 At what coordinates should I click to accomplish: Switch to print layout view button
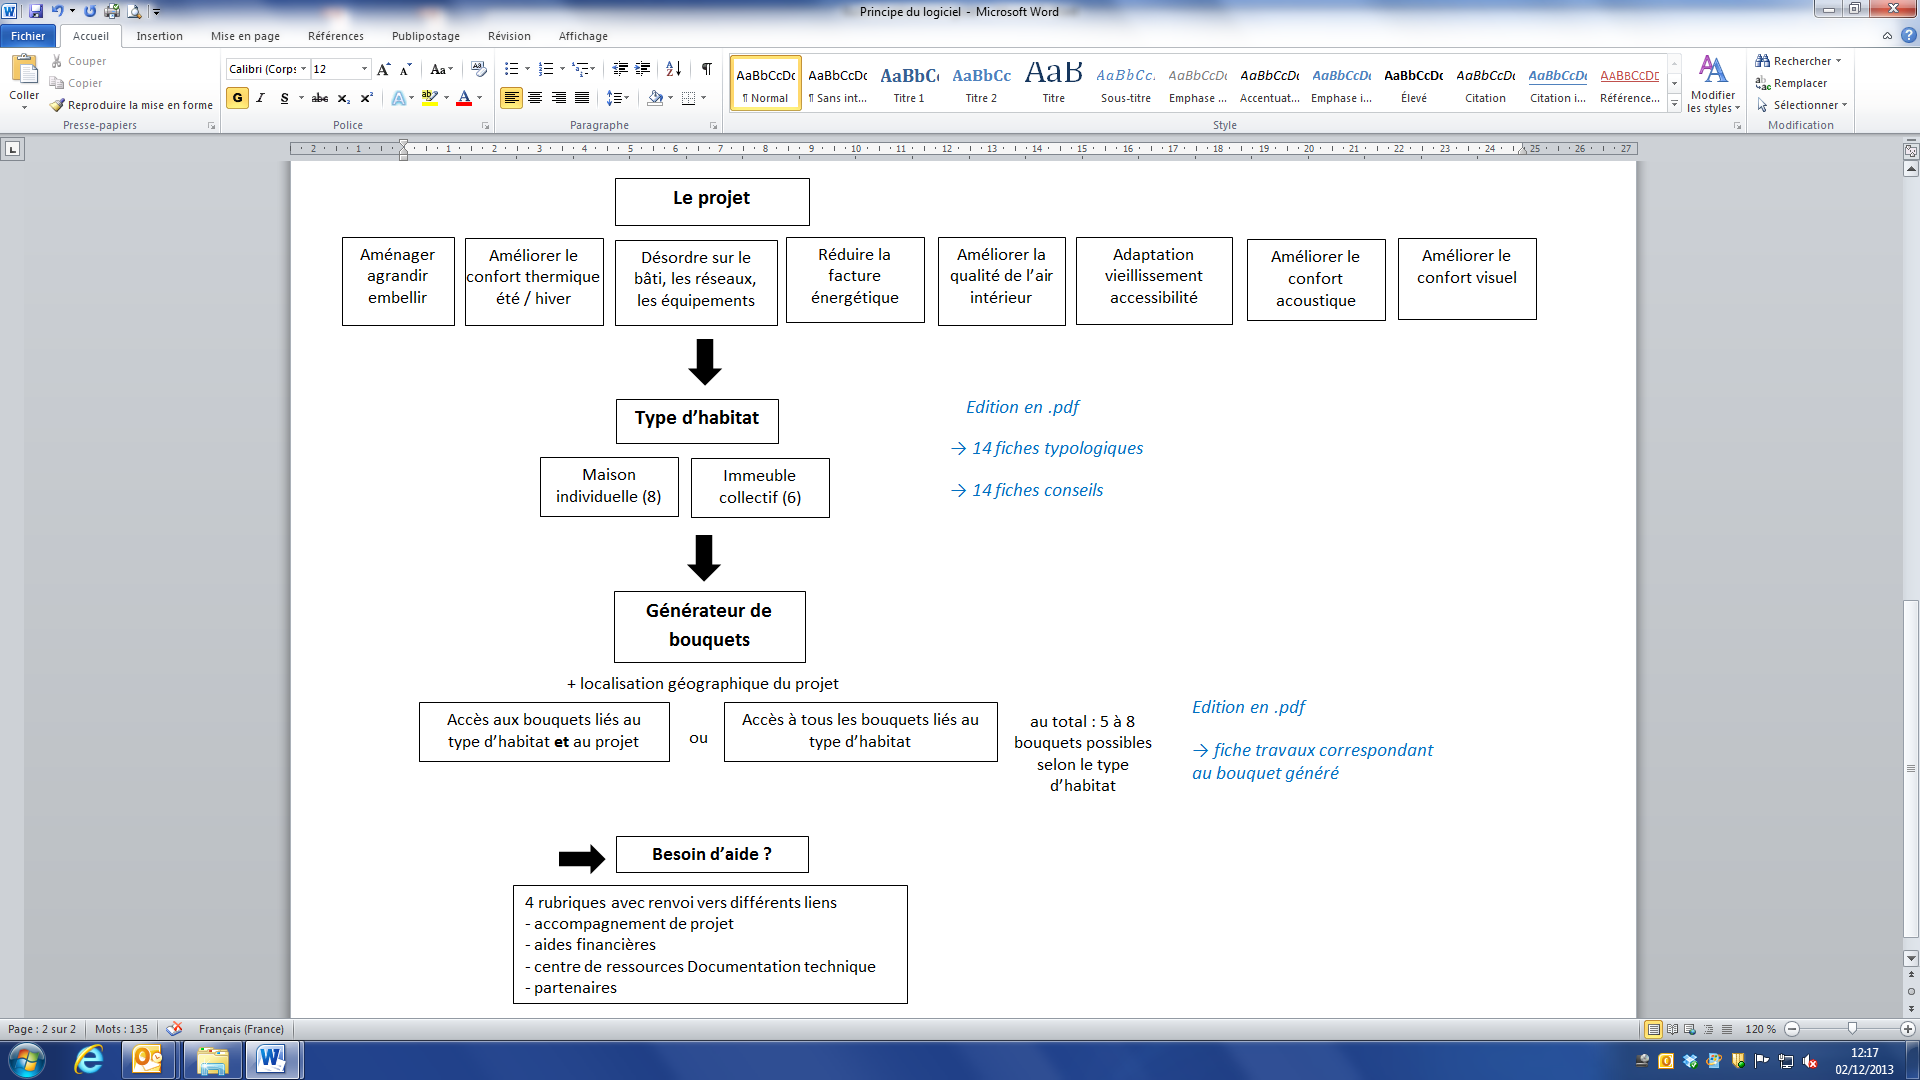click(x=1654, y=1029)
